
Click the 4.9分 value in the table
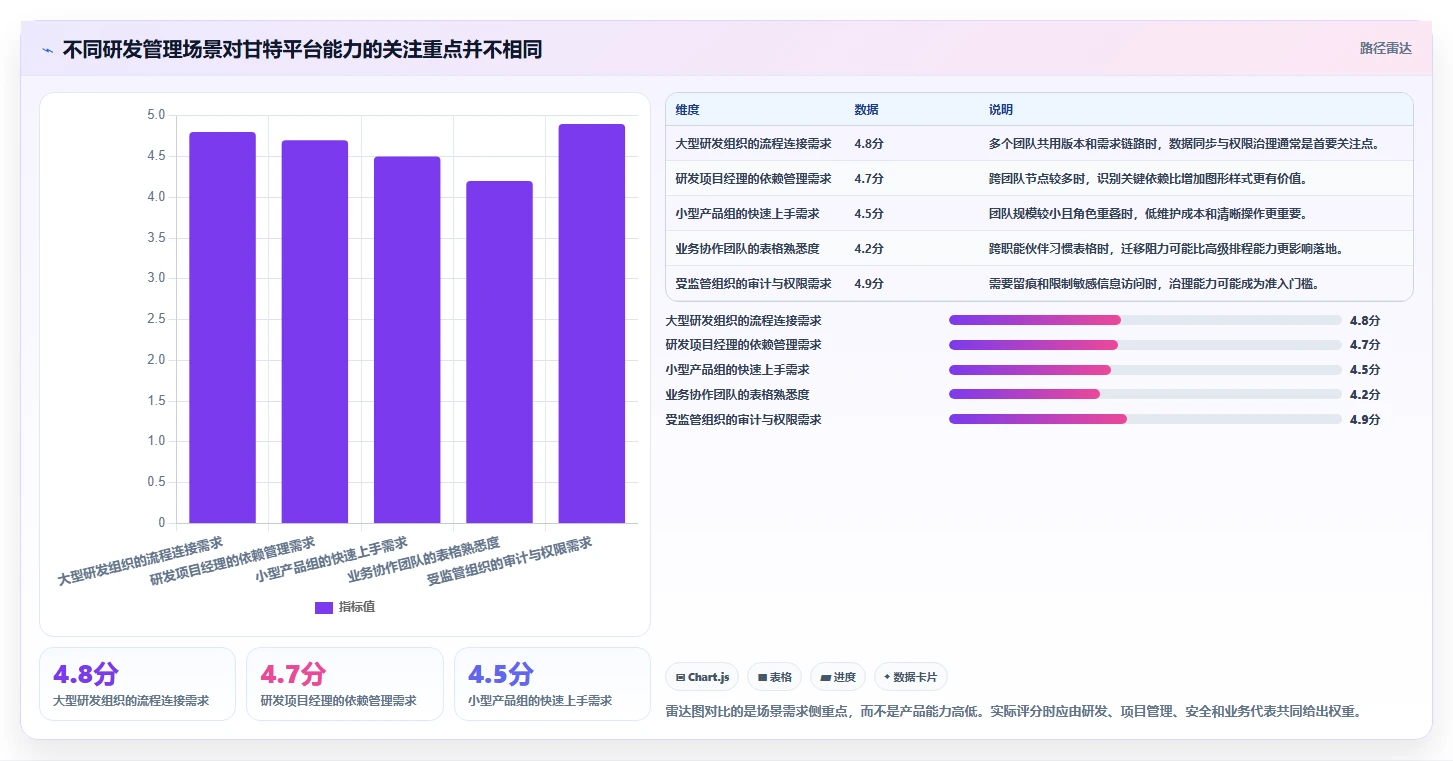coord(869,284)
